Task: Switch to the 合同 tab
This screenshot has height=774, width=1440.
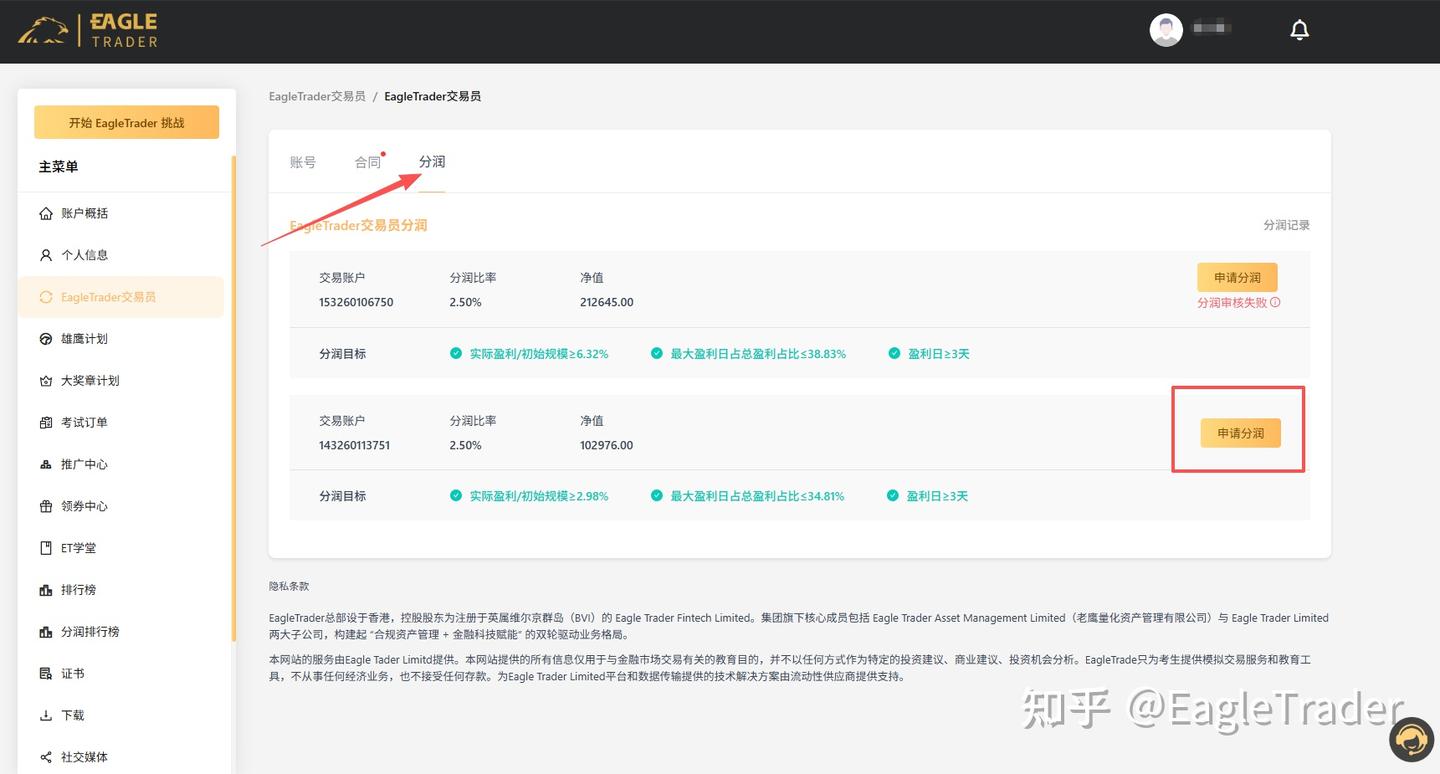Action: [x=367, y=161]
